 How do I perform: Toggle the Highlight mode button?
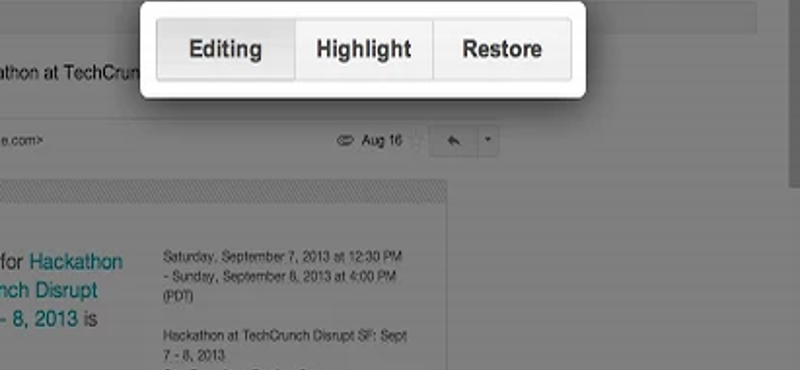click(364, 50)
